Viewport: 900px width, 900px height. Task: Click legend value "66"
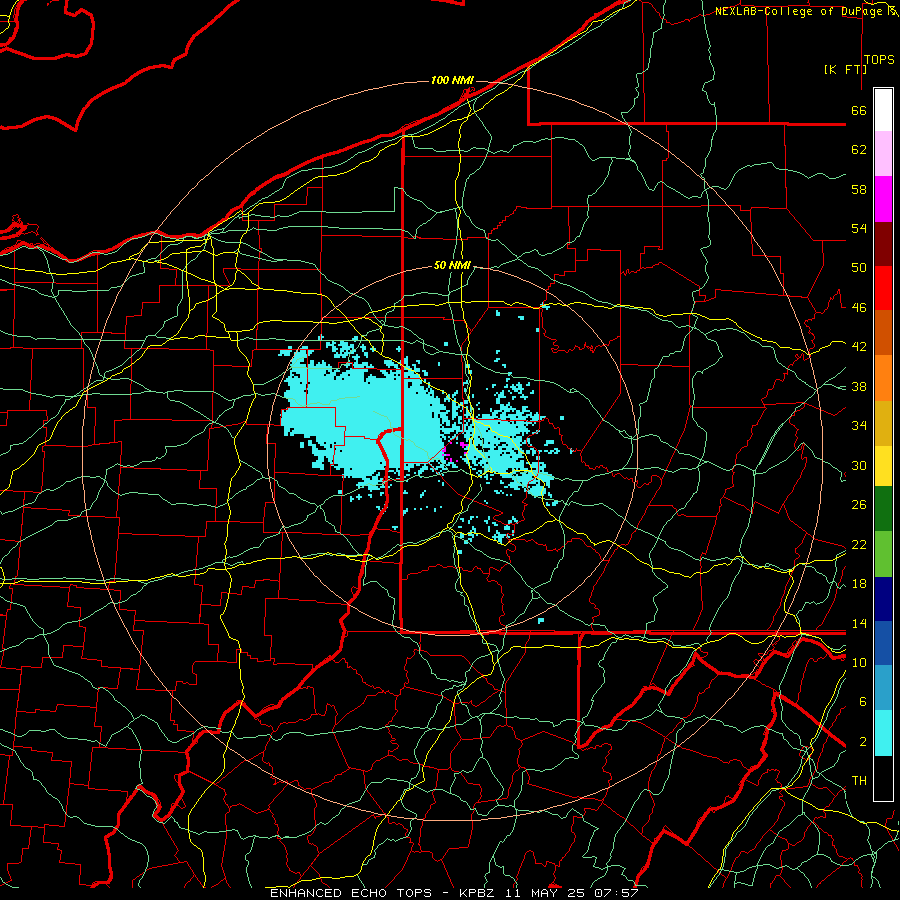click(x=859, y=110)
